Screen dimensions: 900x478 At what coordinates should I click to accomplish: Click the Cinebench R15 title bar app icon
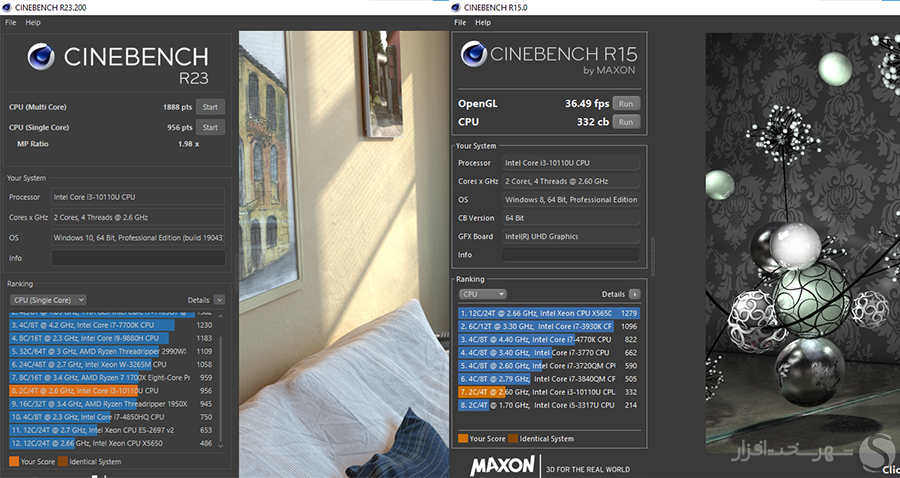click(456, 7)
